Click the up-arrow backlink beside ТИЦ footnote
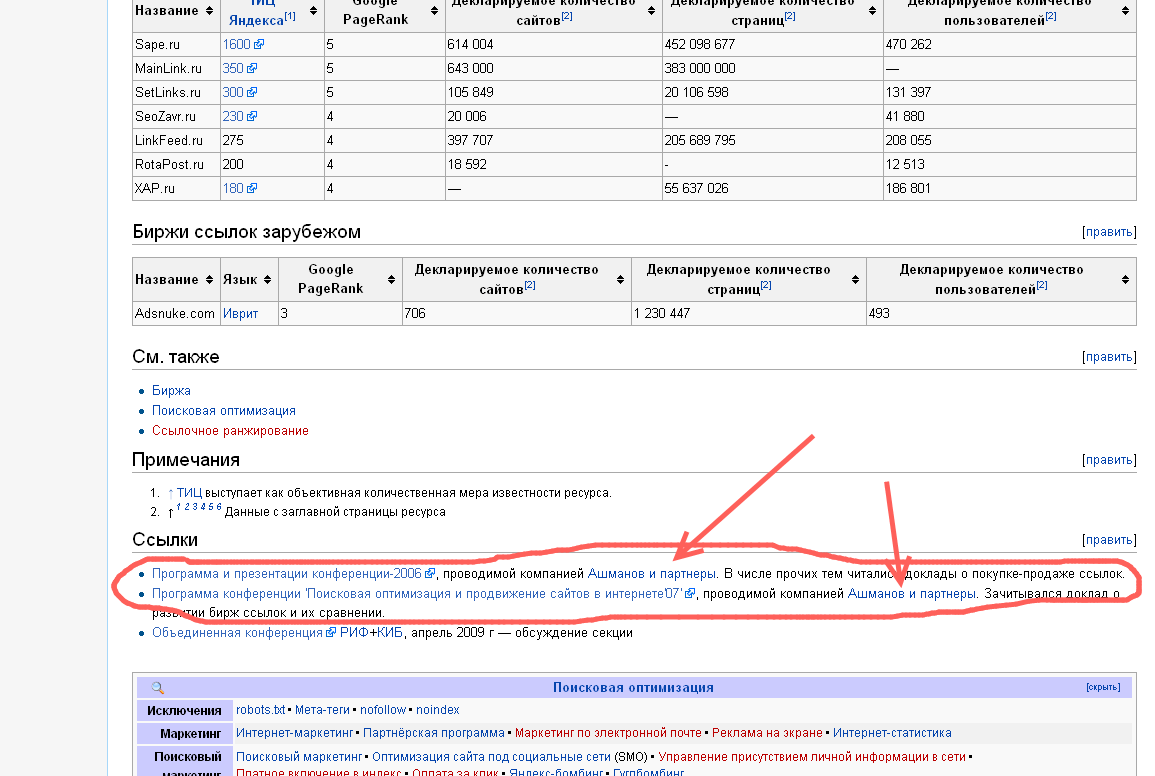The image size is (1155, 776). point(170,493)
